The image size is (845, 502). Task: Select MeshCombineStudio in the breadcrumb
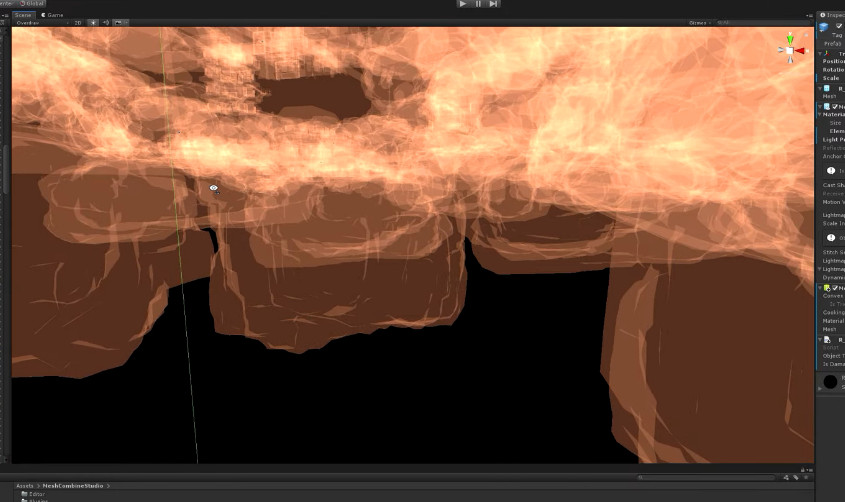73,486
